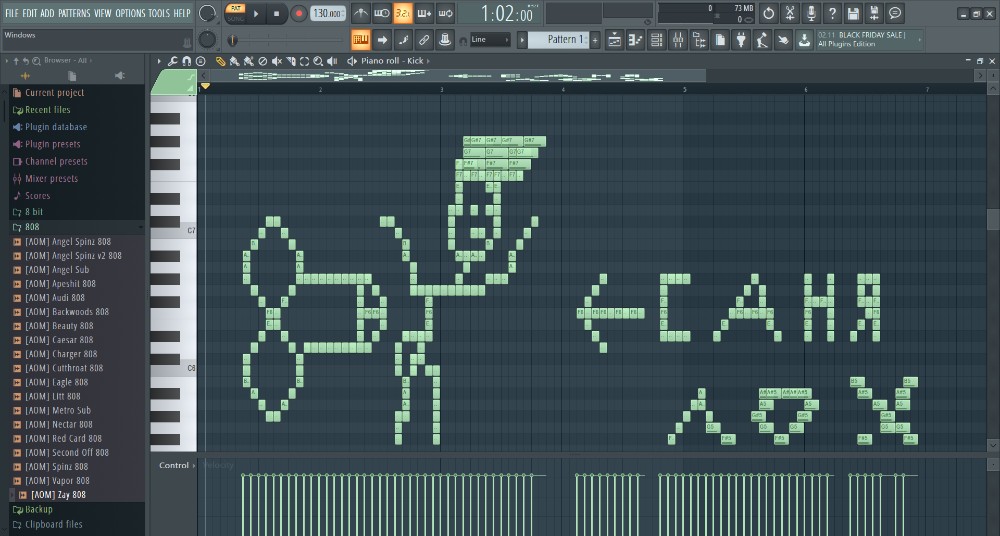
Task: Open the Pattern 1 selector
Action: click(559, 40)
